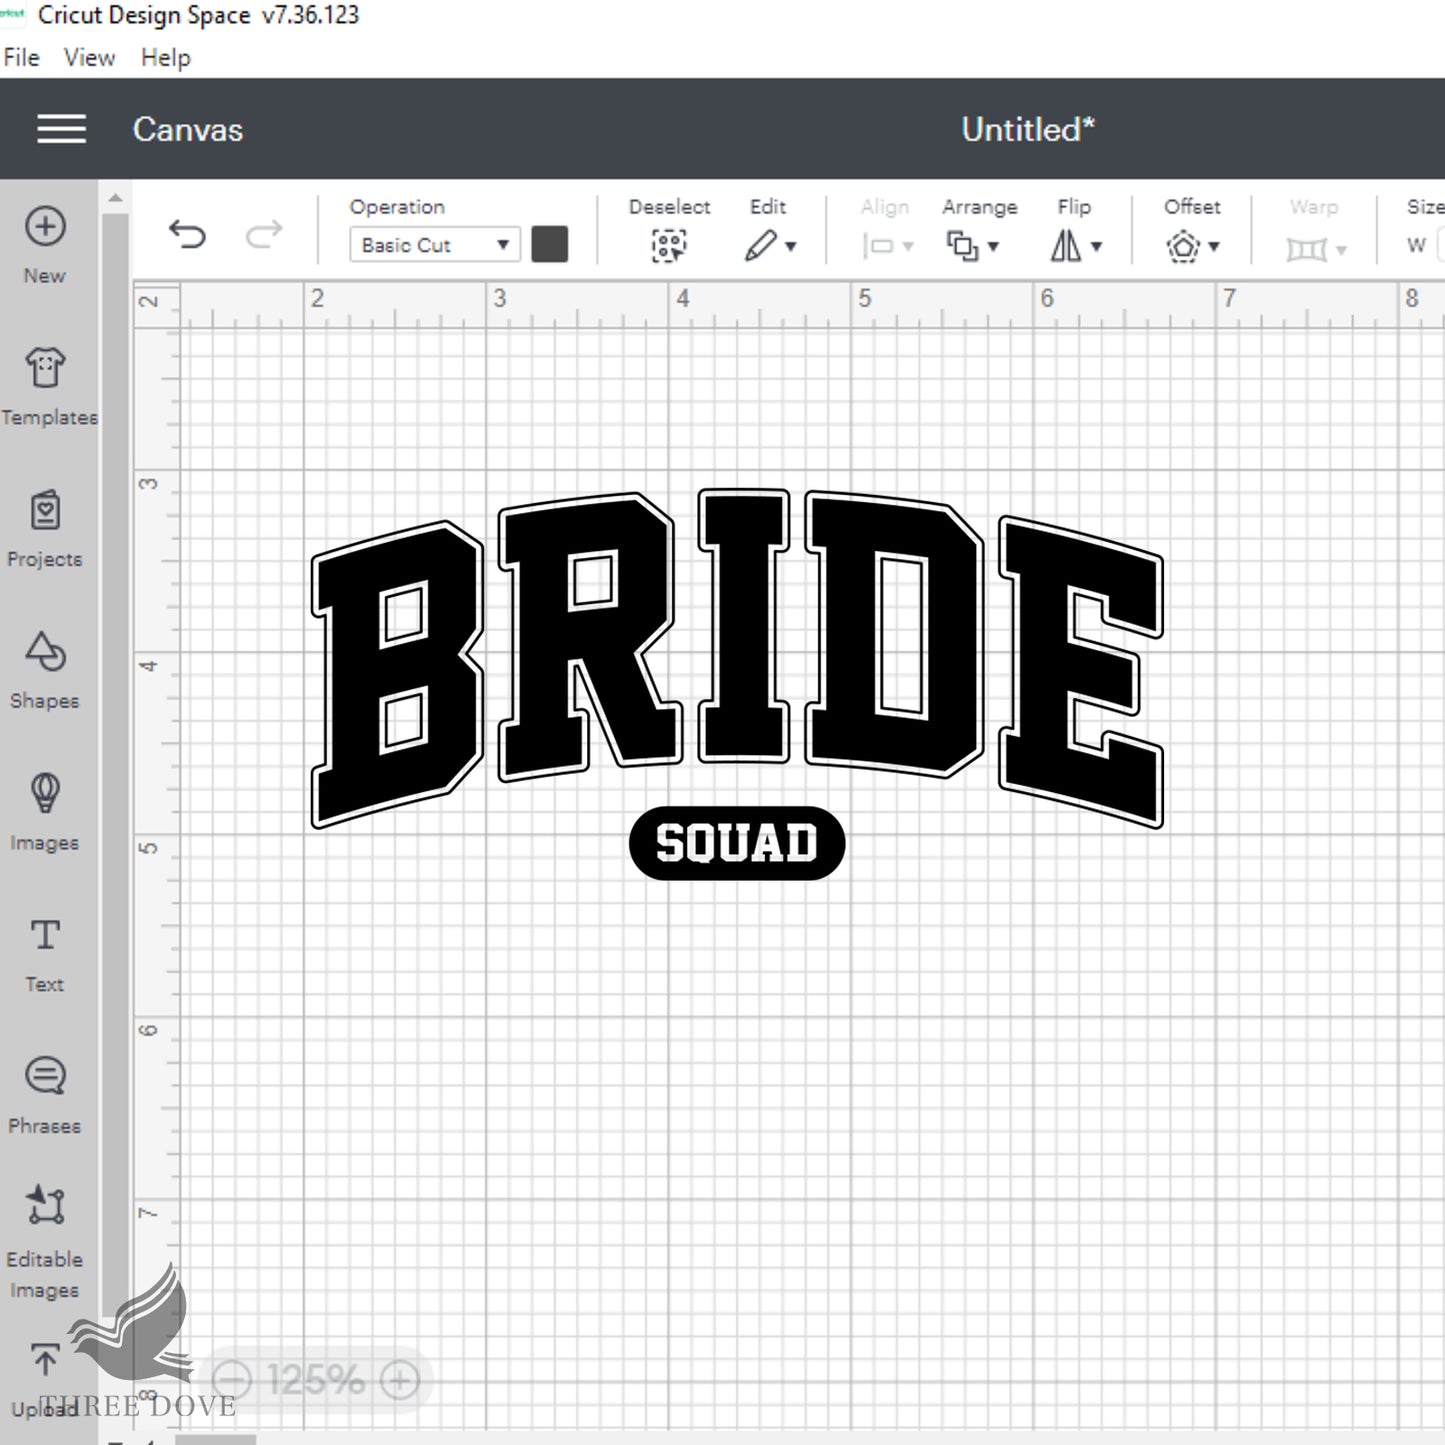Image resolution: width=1445 pixels, height=1445 pixels.
Task: Open the operation color swatch
Action: 549,244
